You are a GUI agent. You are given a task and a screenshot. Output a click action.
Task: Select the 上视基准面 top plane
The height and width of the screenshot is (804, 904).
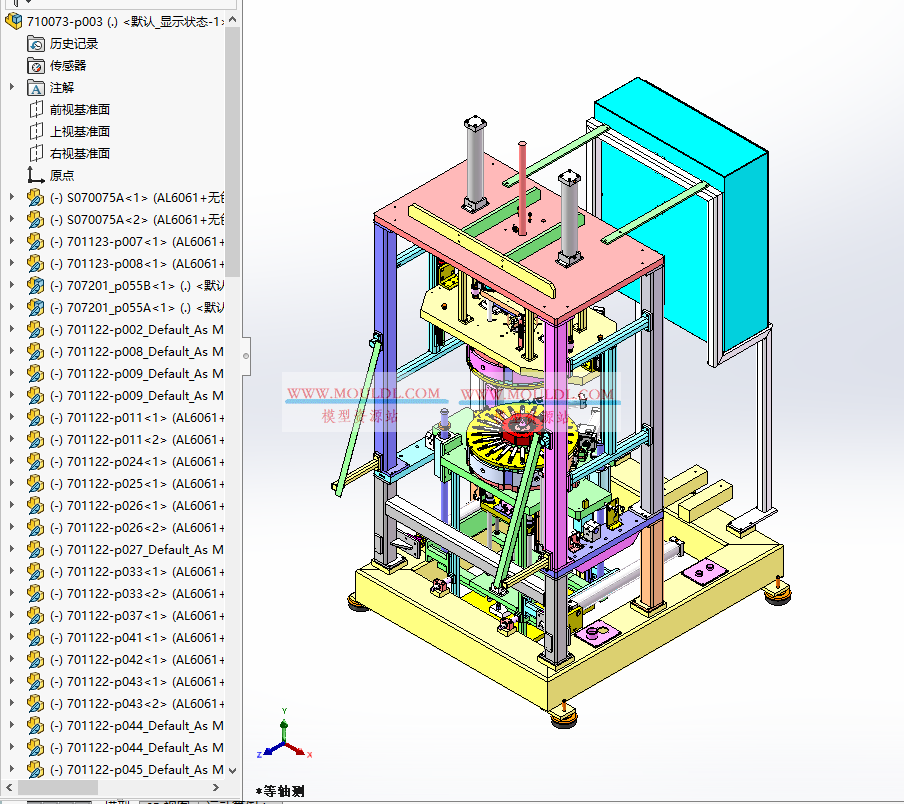(79, 131)
